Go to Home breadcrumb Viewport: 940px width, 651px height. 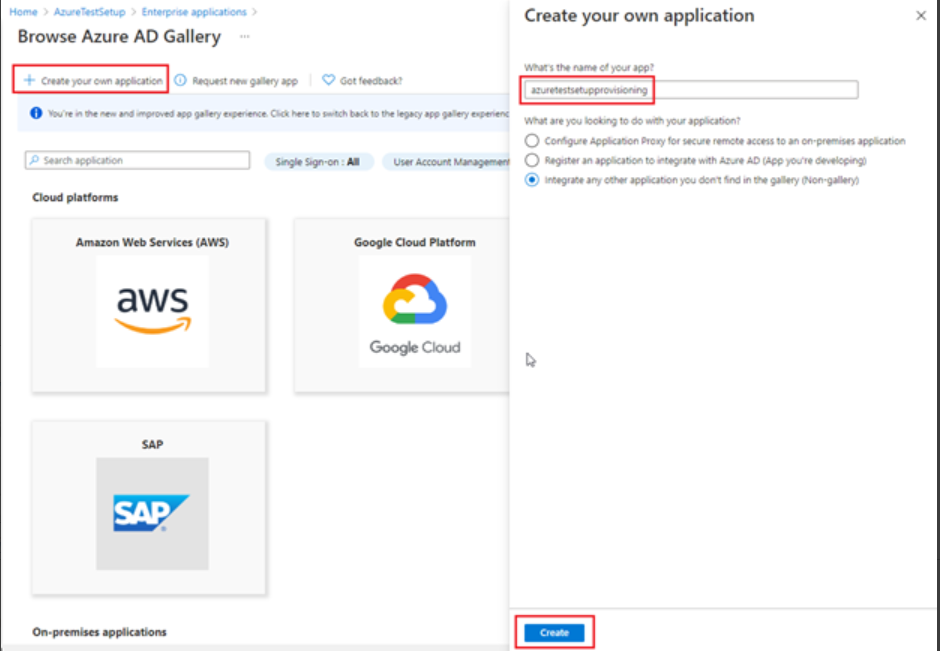click(23, 12)
